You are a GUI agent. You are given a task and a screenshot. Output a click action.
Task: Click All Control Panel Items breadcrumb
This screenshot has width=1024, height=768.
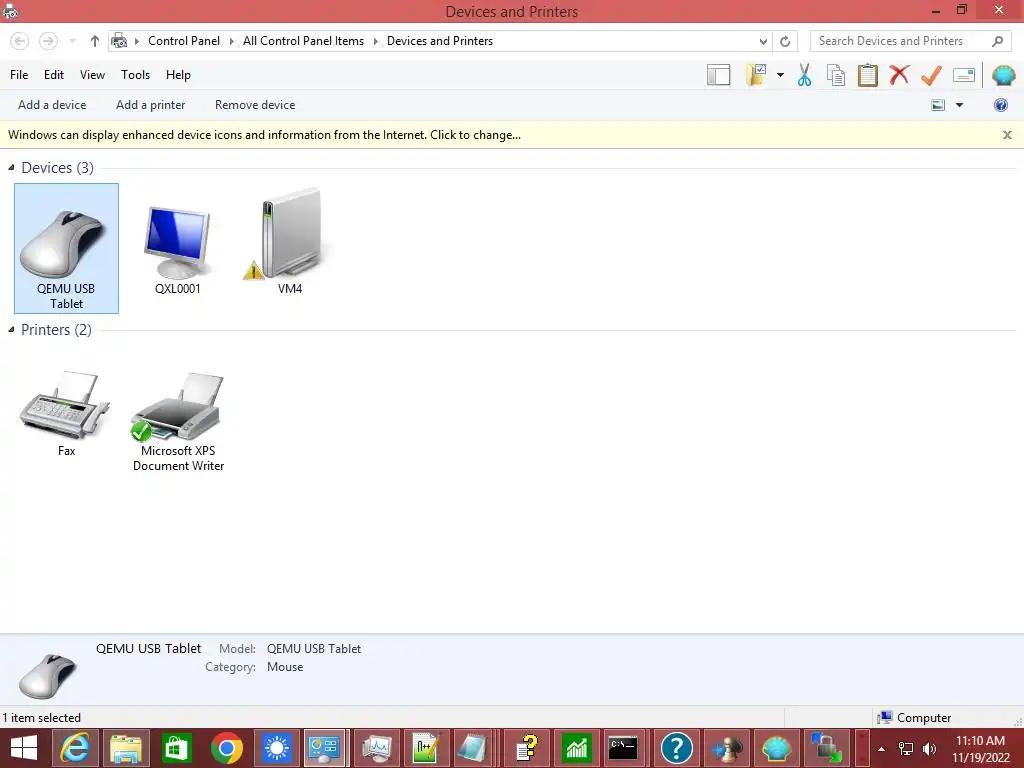click(x=304, y=41)
